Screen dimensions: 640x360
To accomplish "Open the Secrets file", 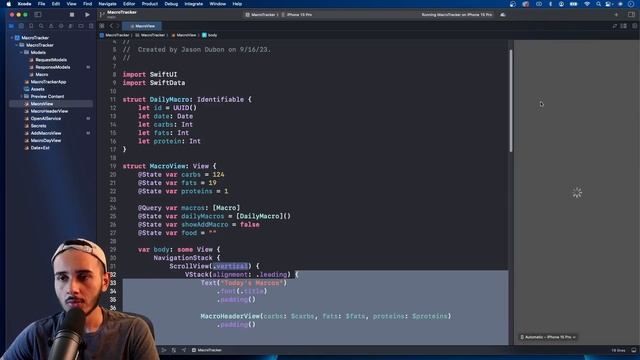I will coord(38,126).
